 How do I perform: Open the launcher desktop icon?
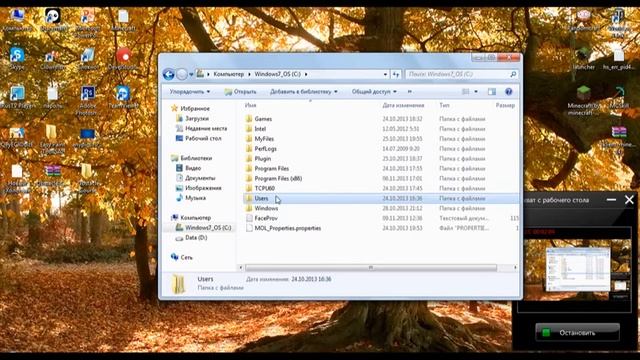pos(583,58)
